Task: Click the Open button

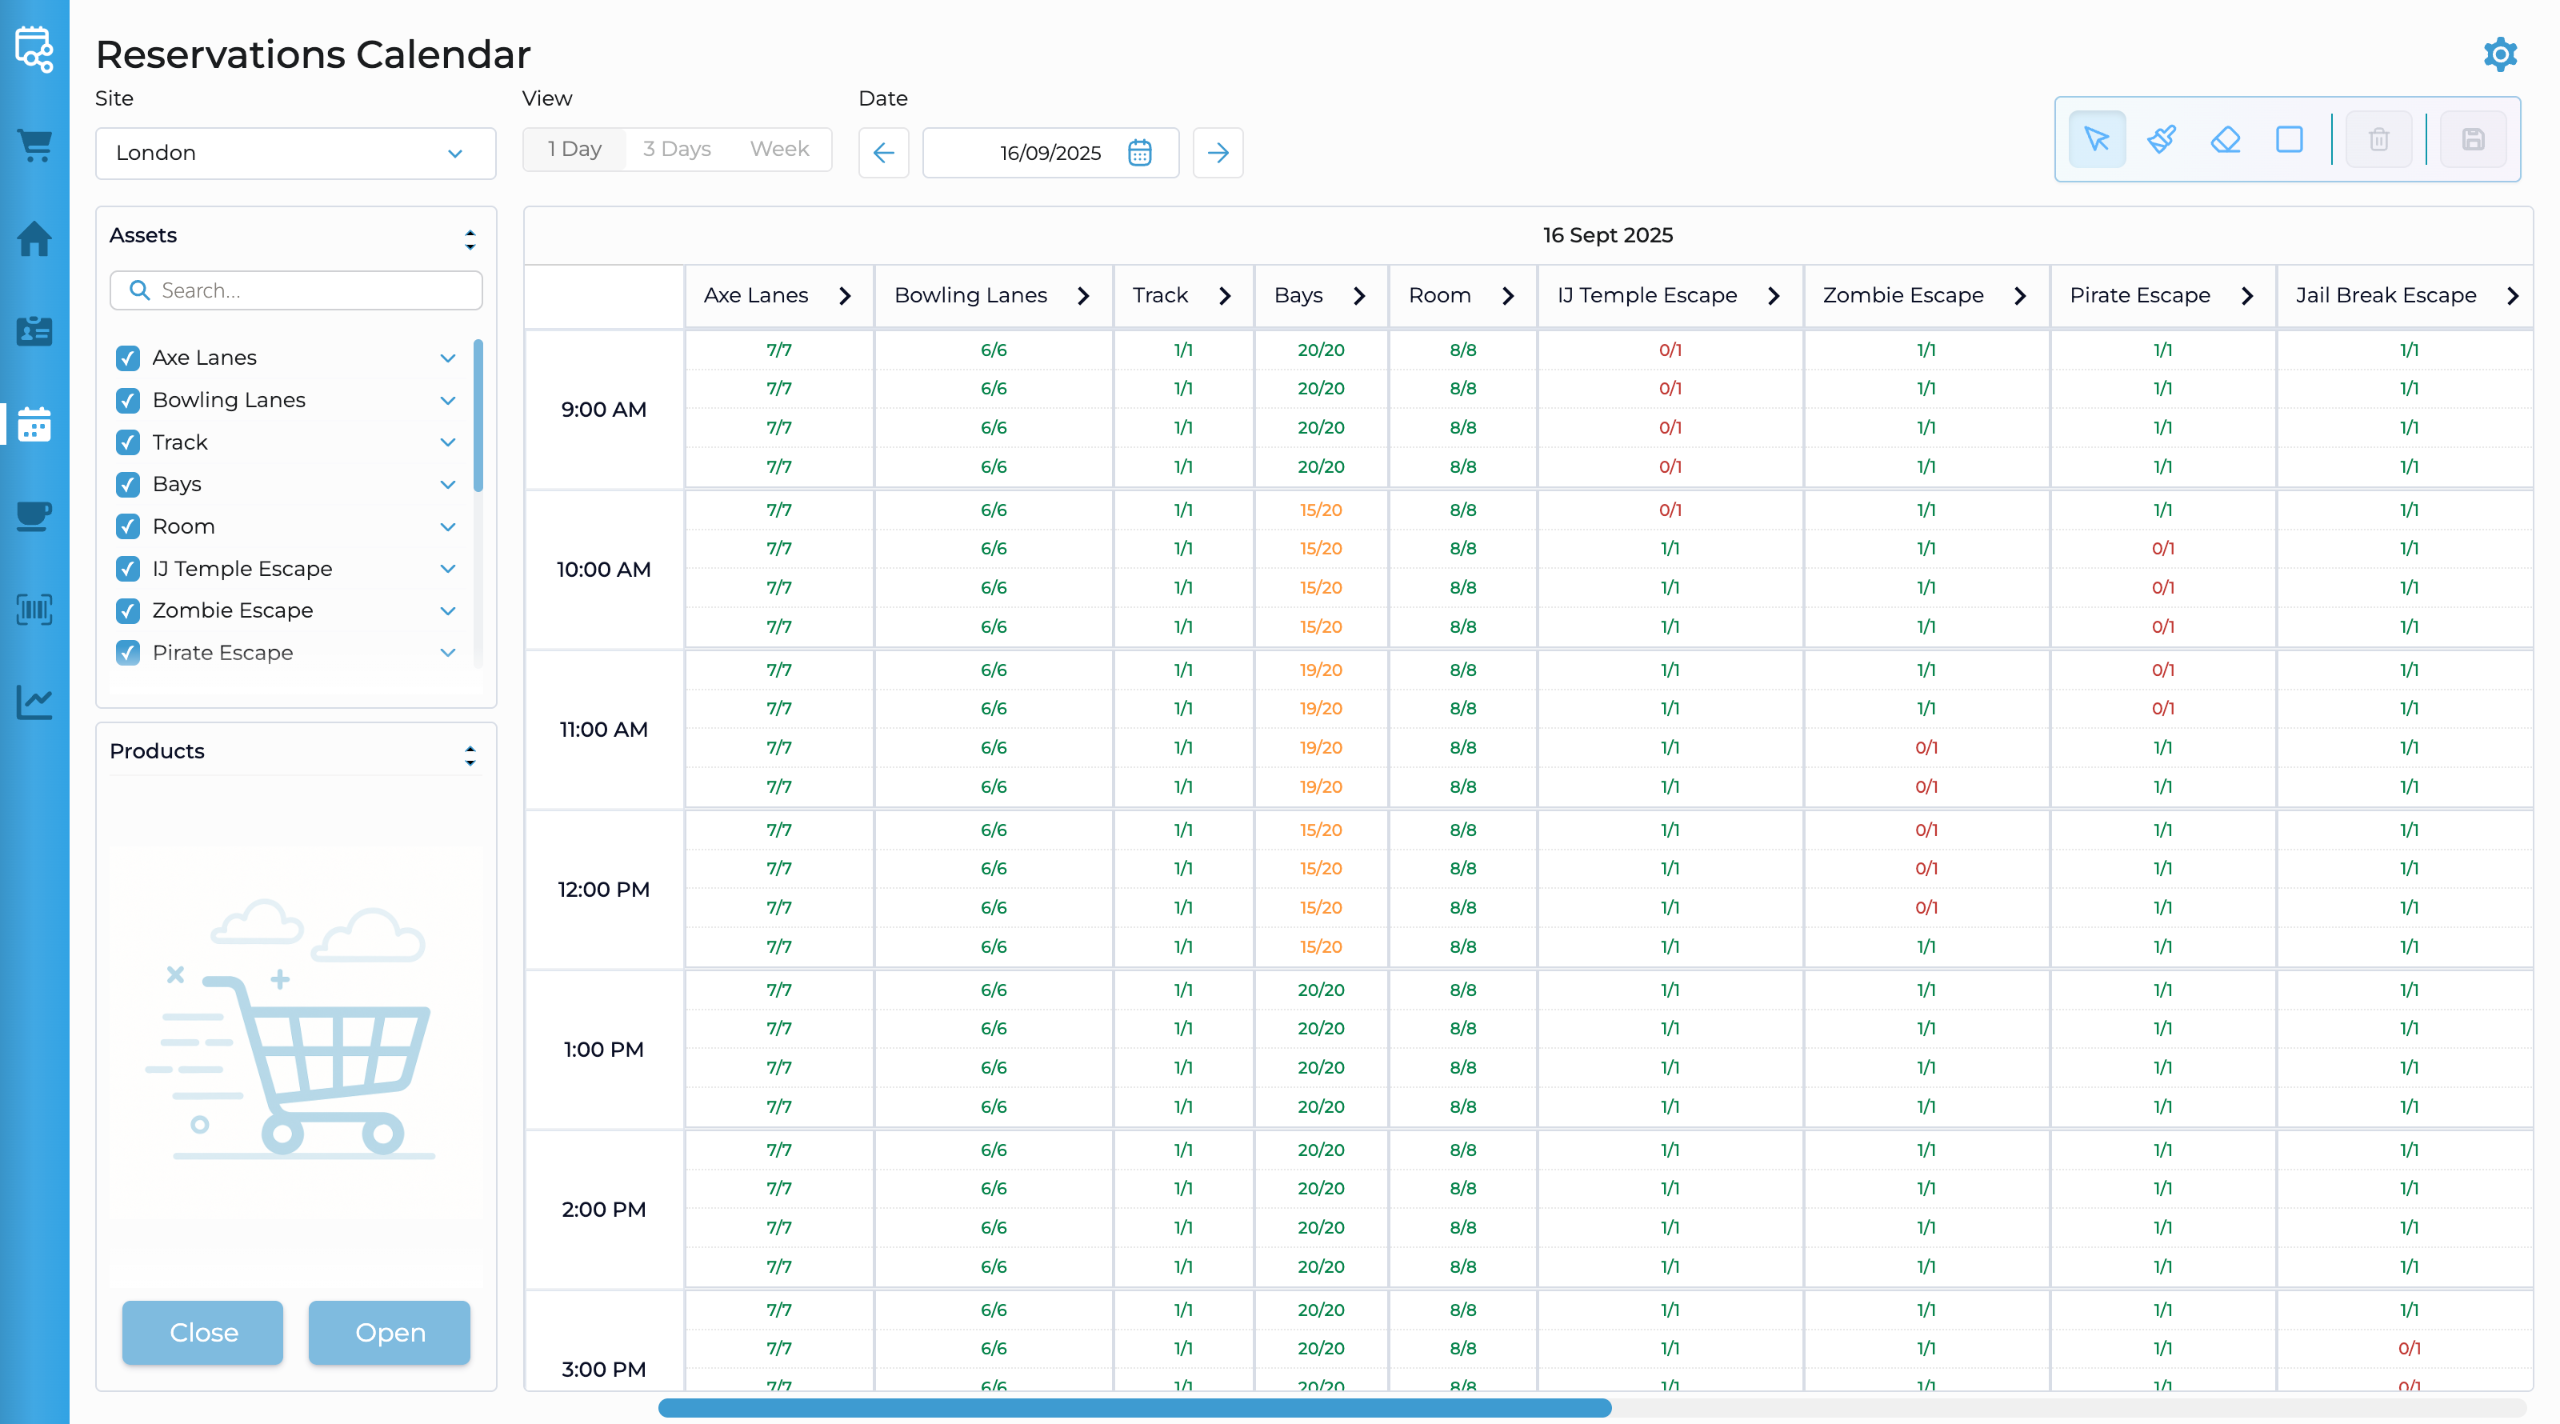Action: point(389,1332)
